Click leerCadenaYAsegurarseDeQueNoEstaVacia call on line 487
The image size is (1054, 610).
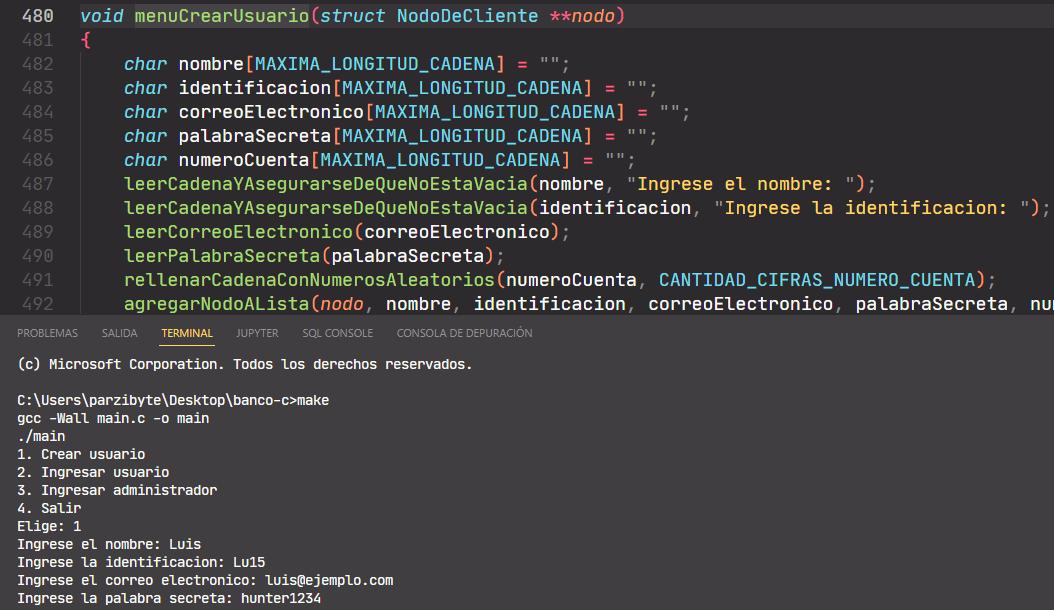point(326,184)
